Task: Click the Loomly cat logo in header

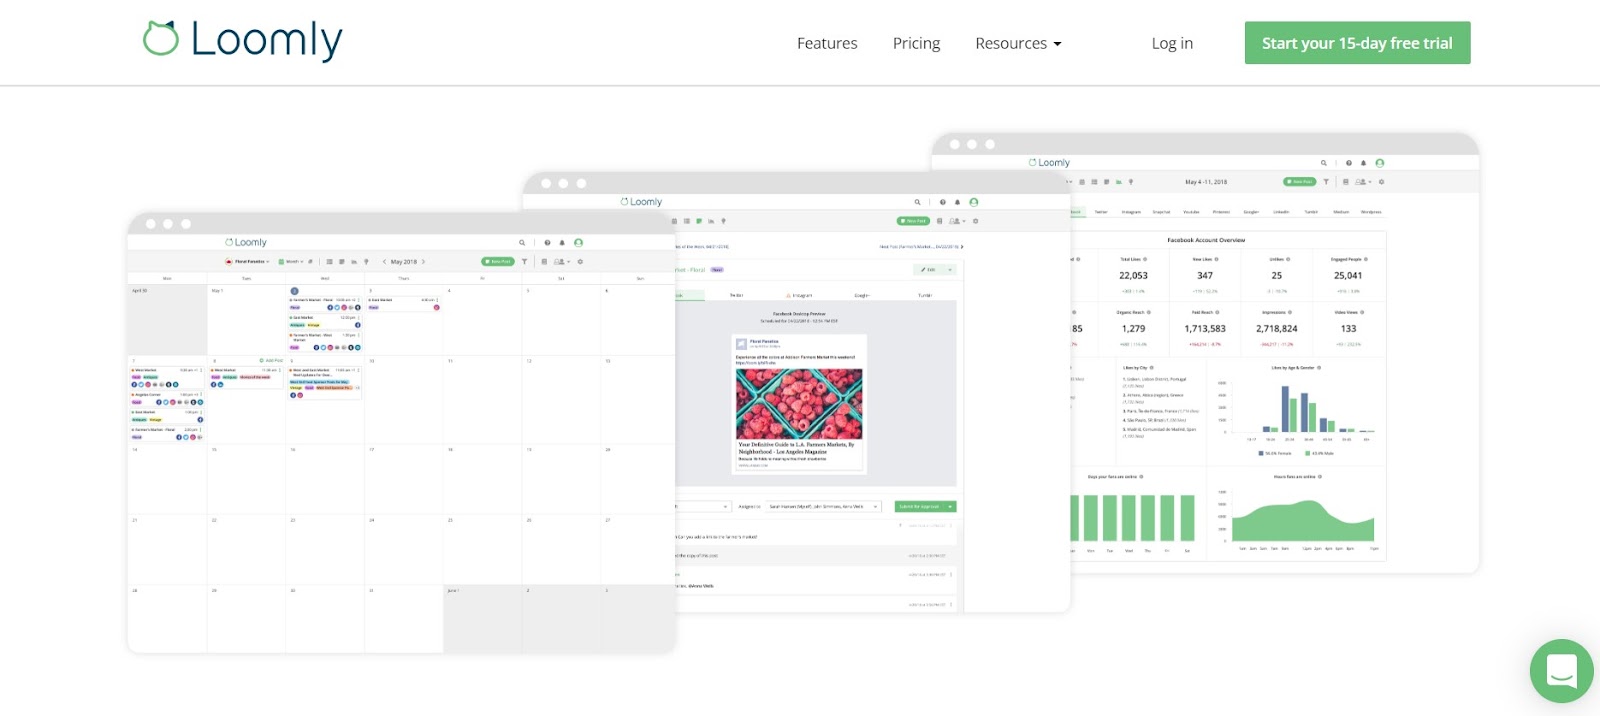Action: click(x=161, y=39)
